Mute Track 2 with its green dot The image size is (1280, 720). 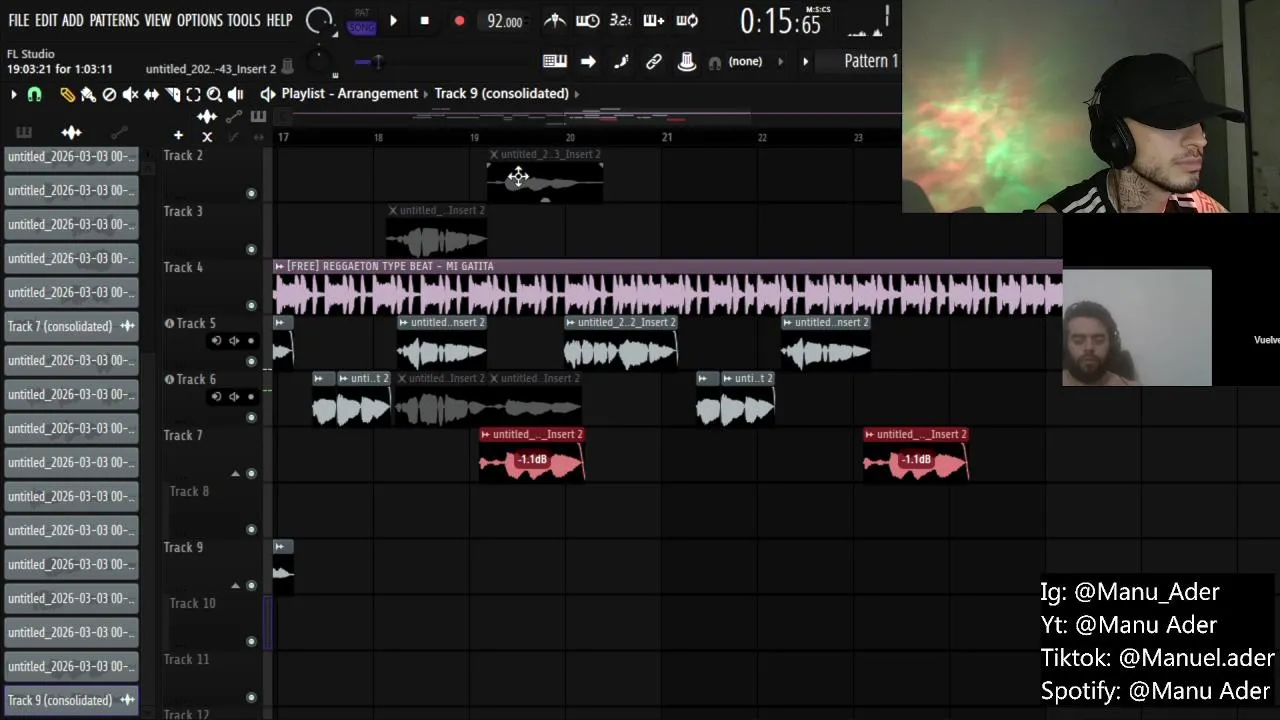(x=251, y=193)
